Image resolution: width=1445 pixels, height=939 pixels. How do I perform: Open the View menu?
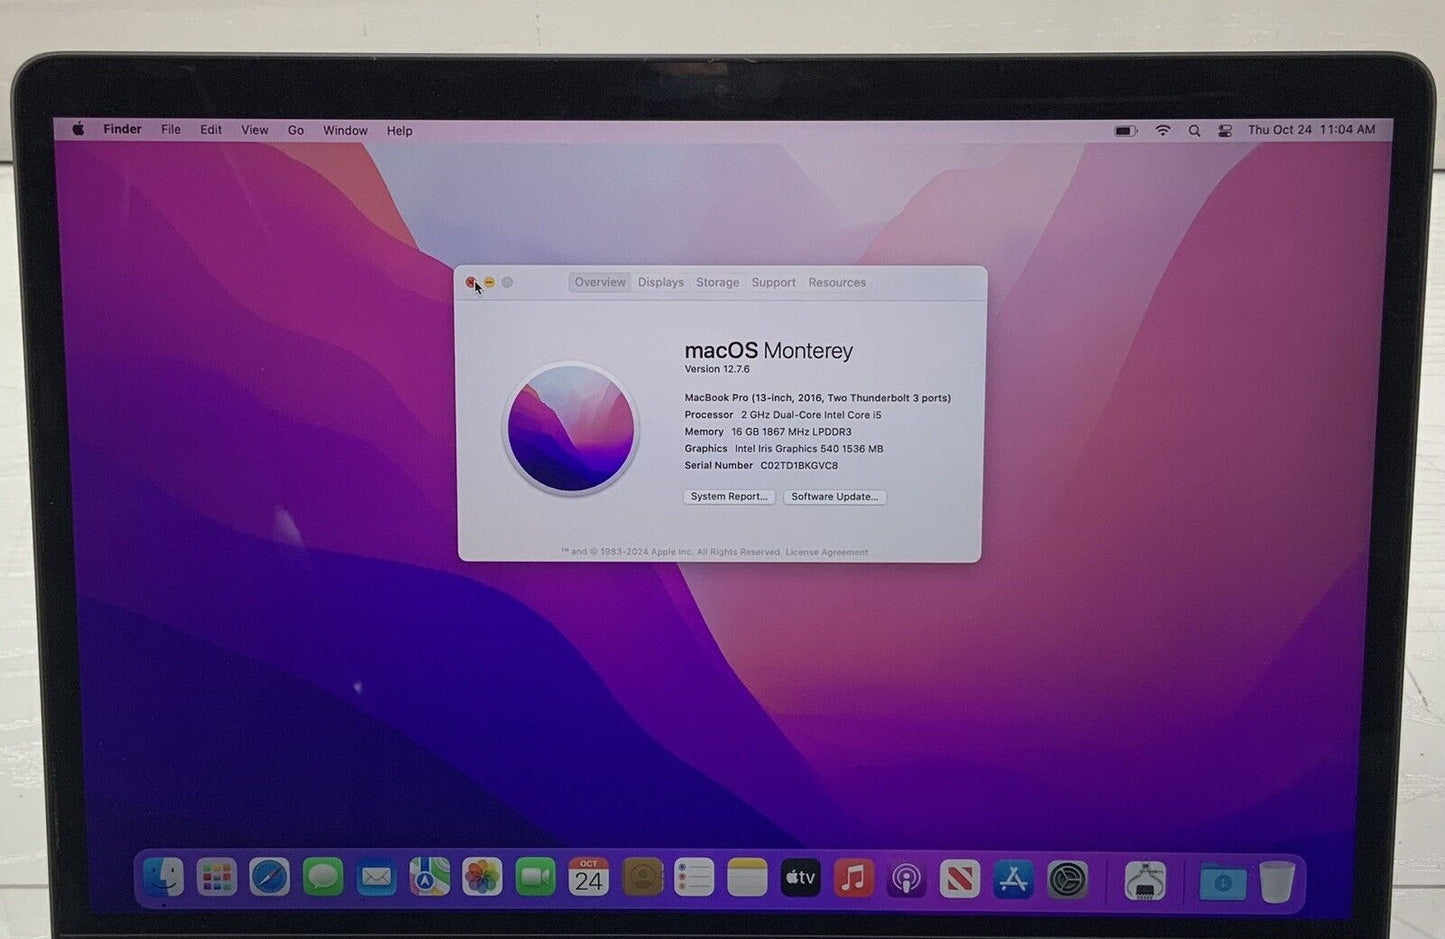(254, 130)
